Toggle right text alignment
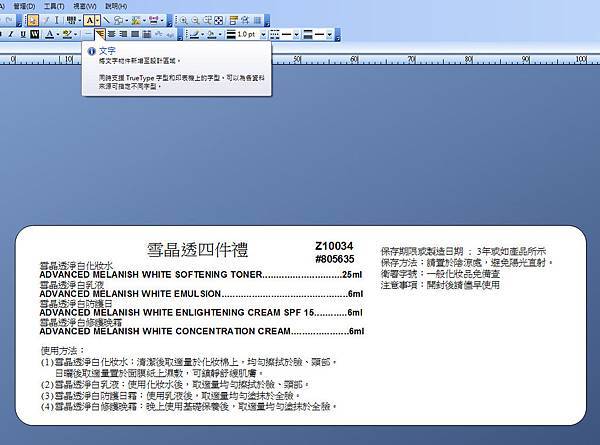This screenshot has height=445, width=600. 124,34
